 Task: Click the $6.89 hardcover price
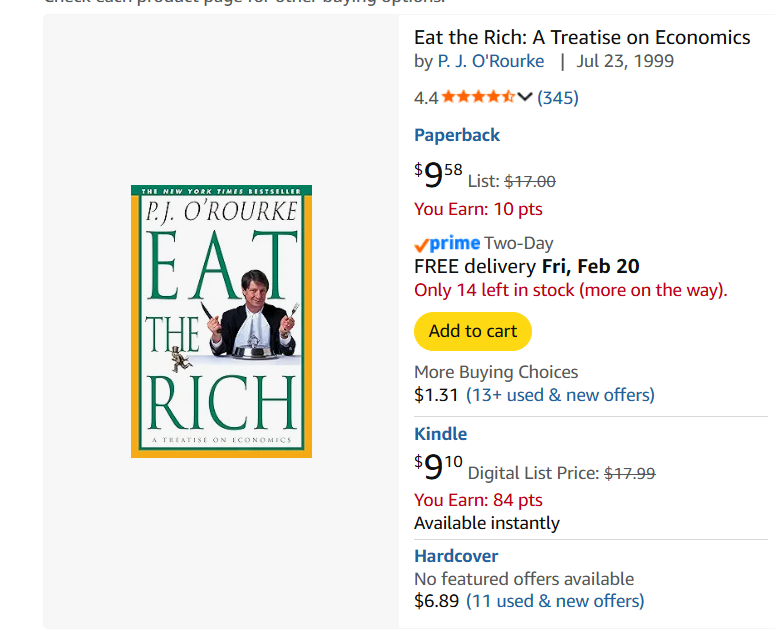click(x=436, y=601)
